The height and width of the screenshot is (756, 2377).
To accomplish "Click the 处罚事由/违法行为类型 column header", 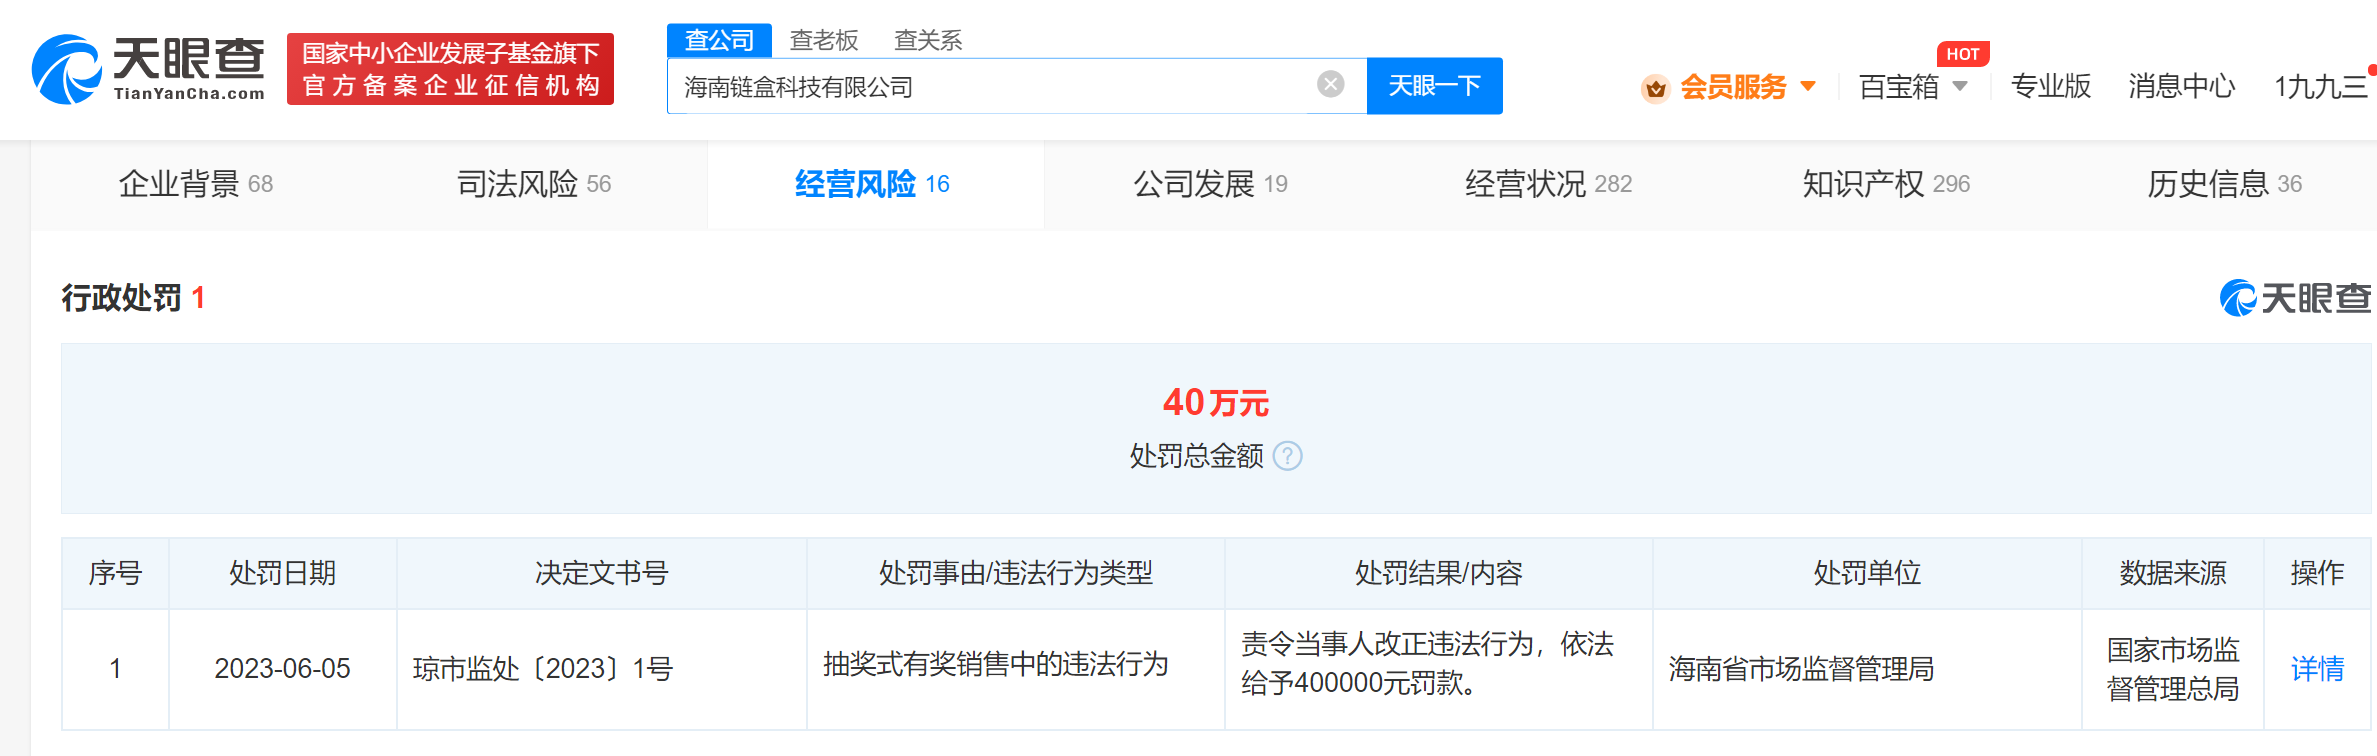I will pos(1015,573).
